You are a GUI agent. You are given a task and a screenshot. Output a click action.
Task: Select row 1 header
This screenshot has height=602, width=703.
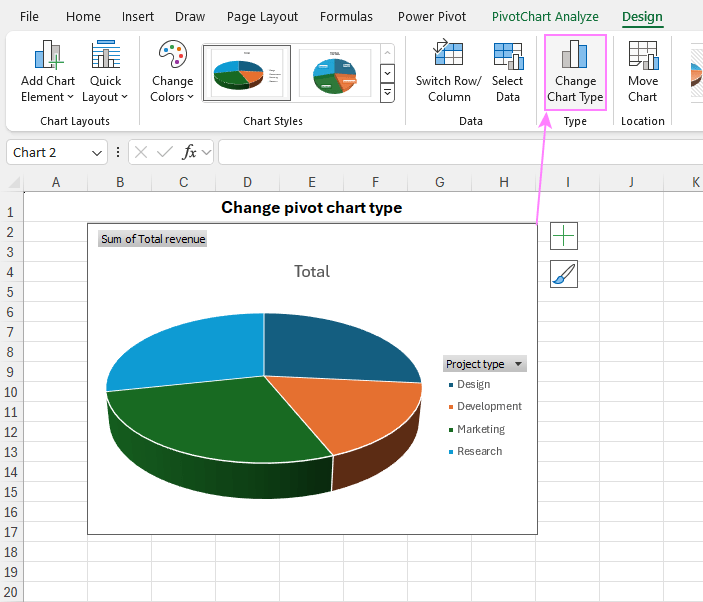tap(11, 212)
